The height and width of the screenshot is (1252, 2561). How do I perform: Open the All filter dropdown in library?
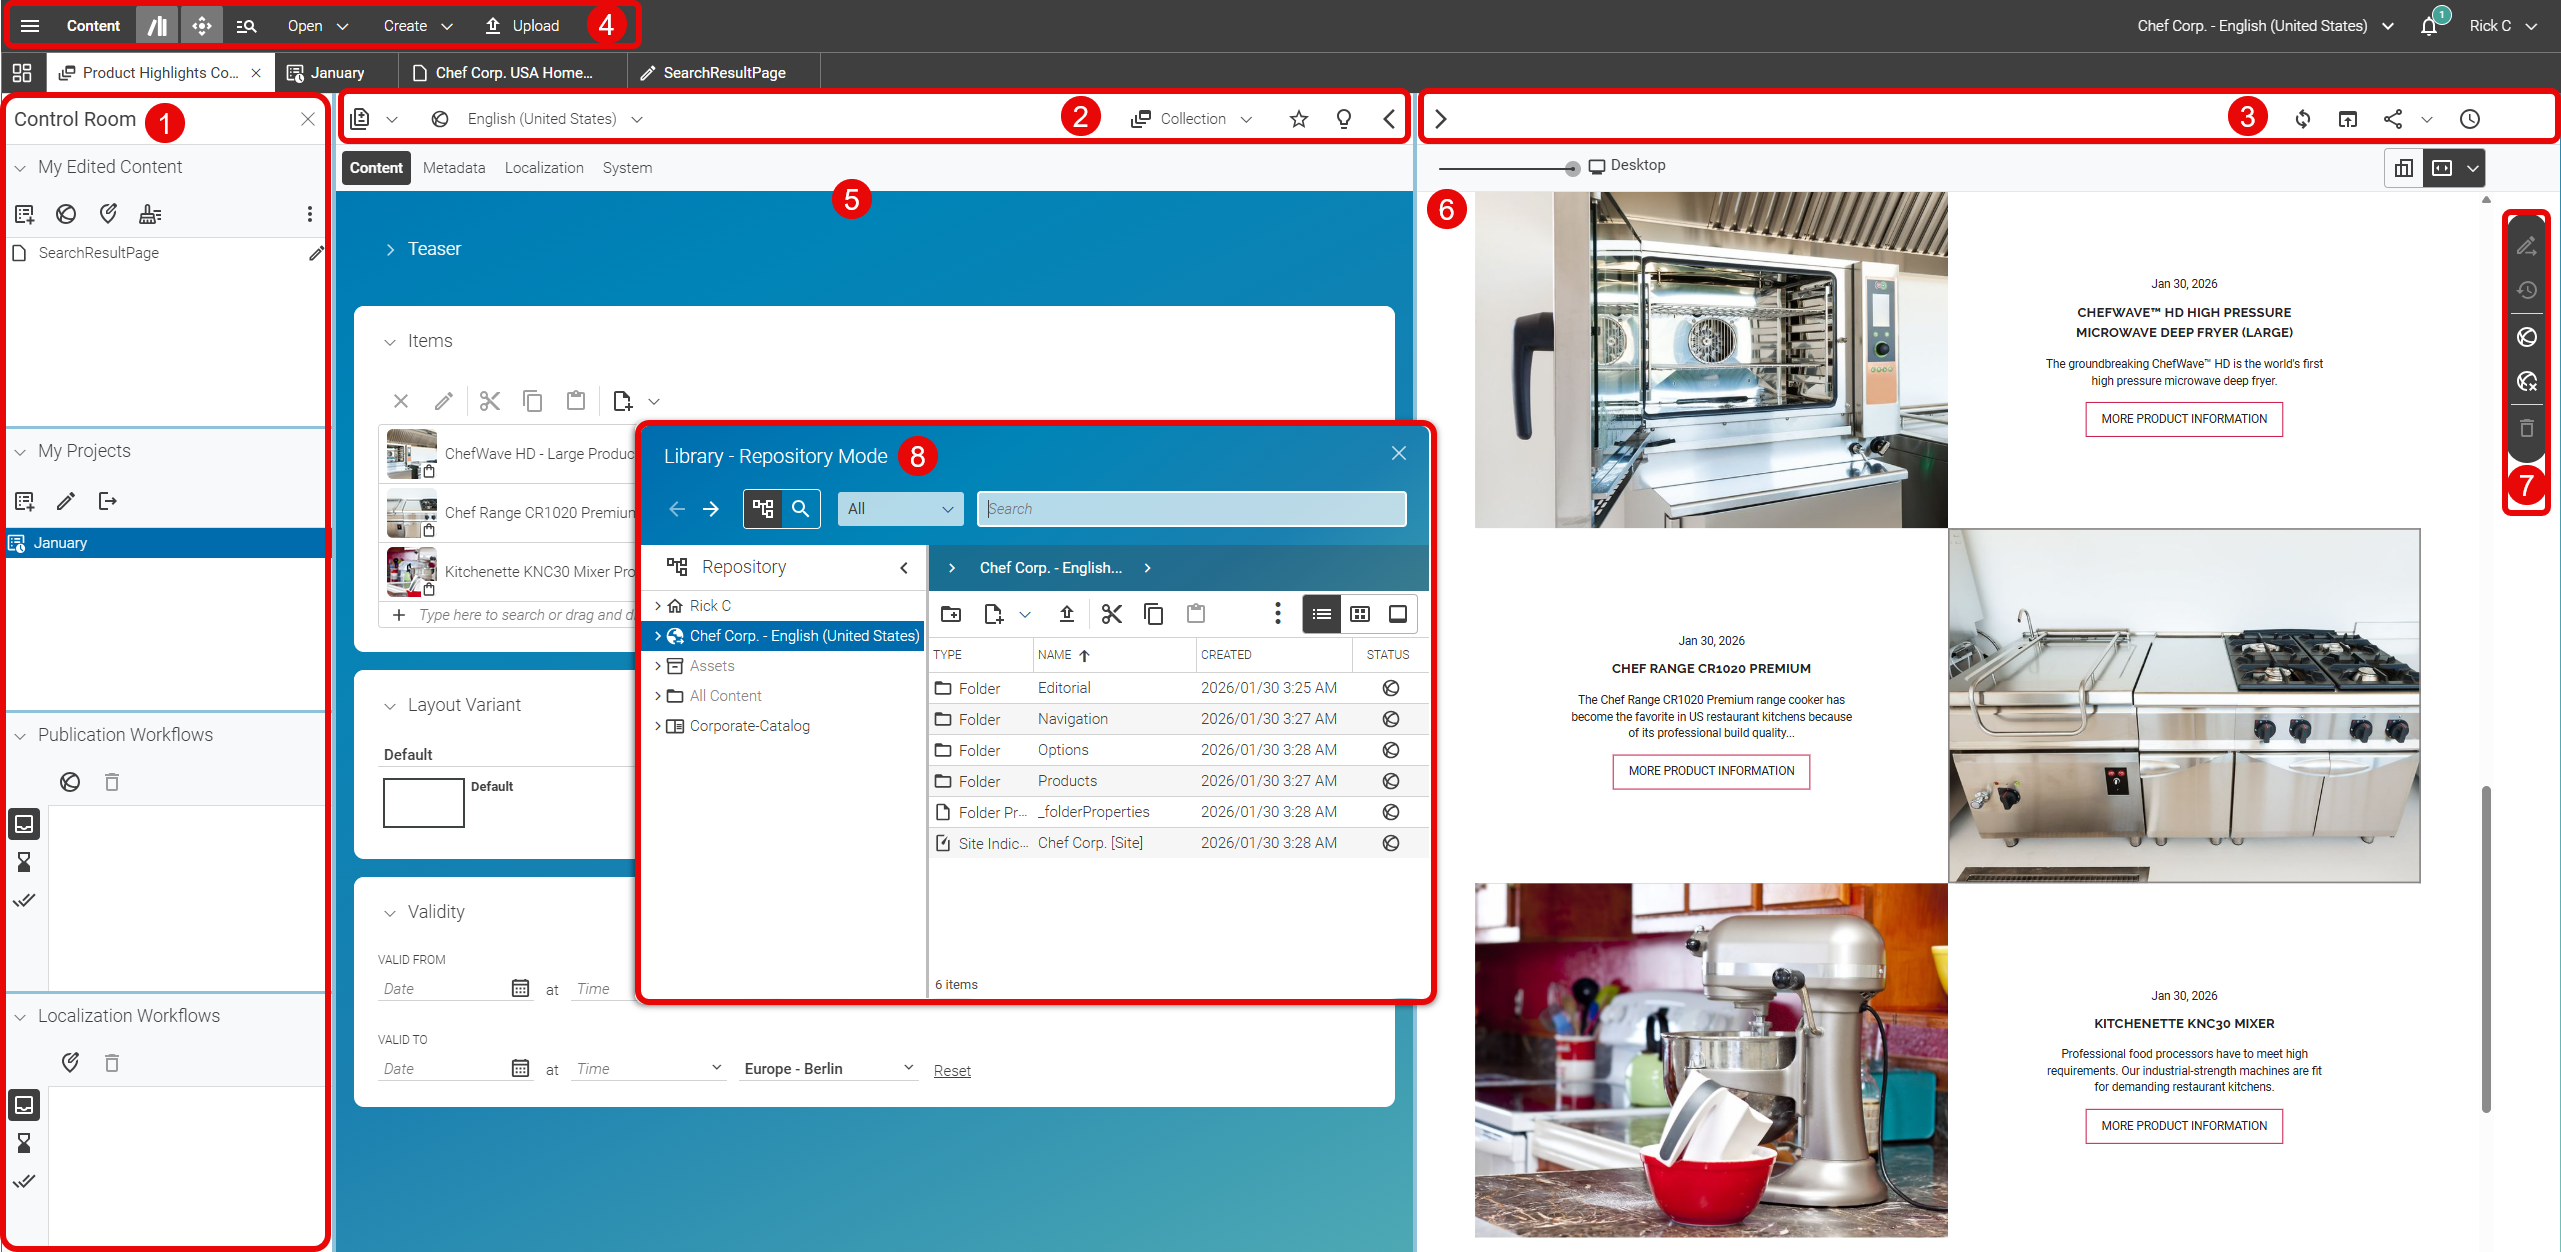[899, 509]
